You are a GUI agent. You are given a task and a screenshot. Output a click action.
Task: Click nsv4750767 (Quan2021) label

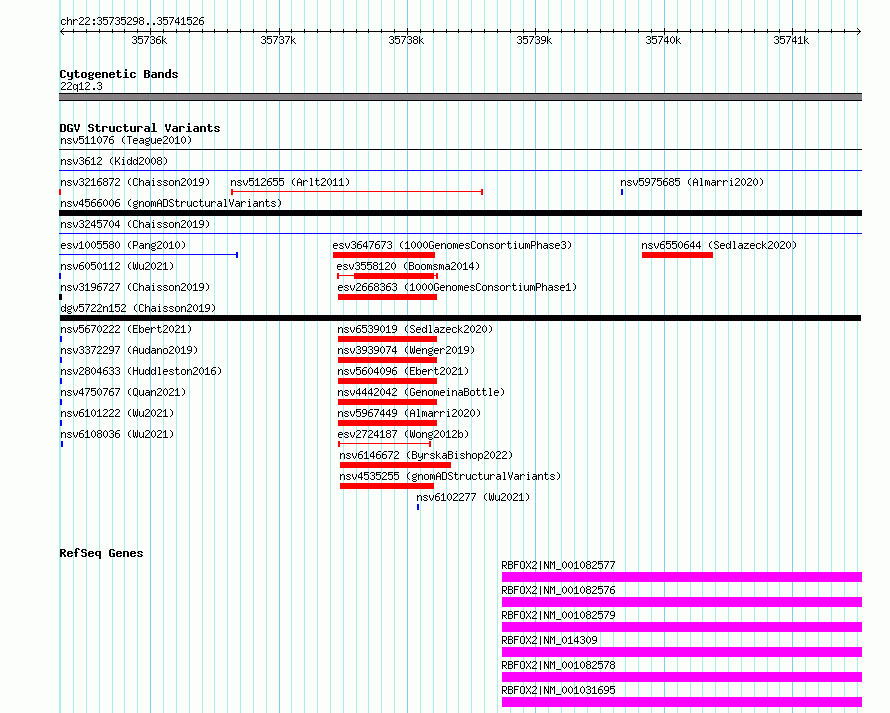tap(123, 392)
